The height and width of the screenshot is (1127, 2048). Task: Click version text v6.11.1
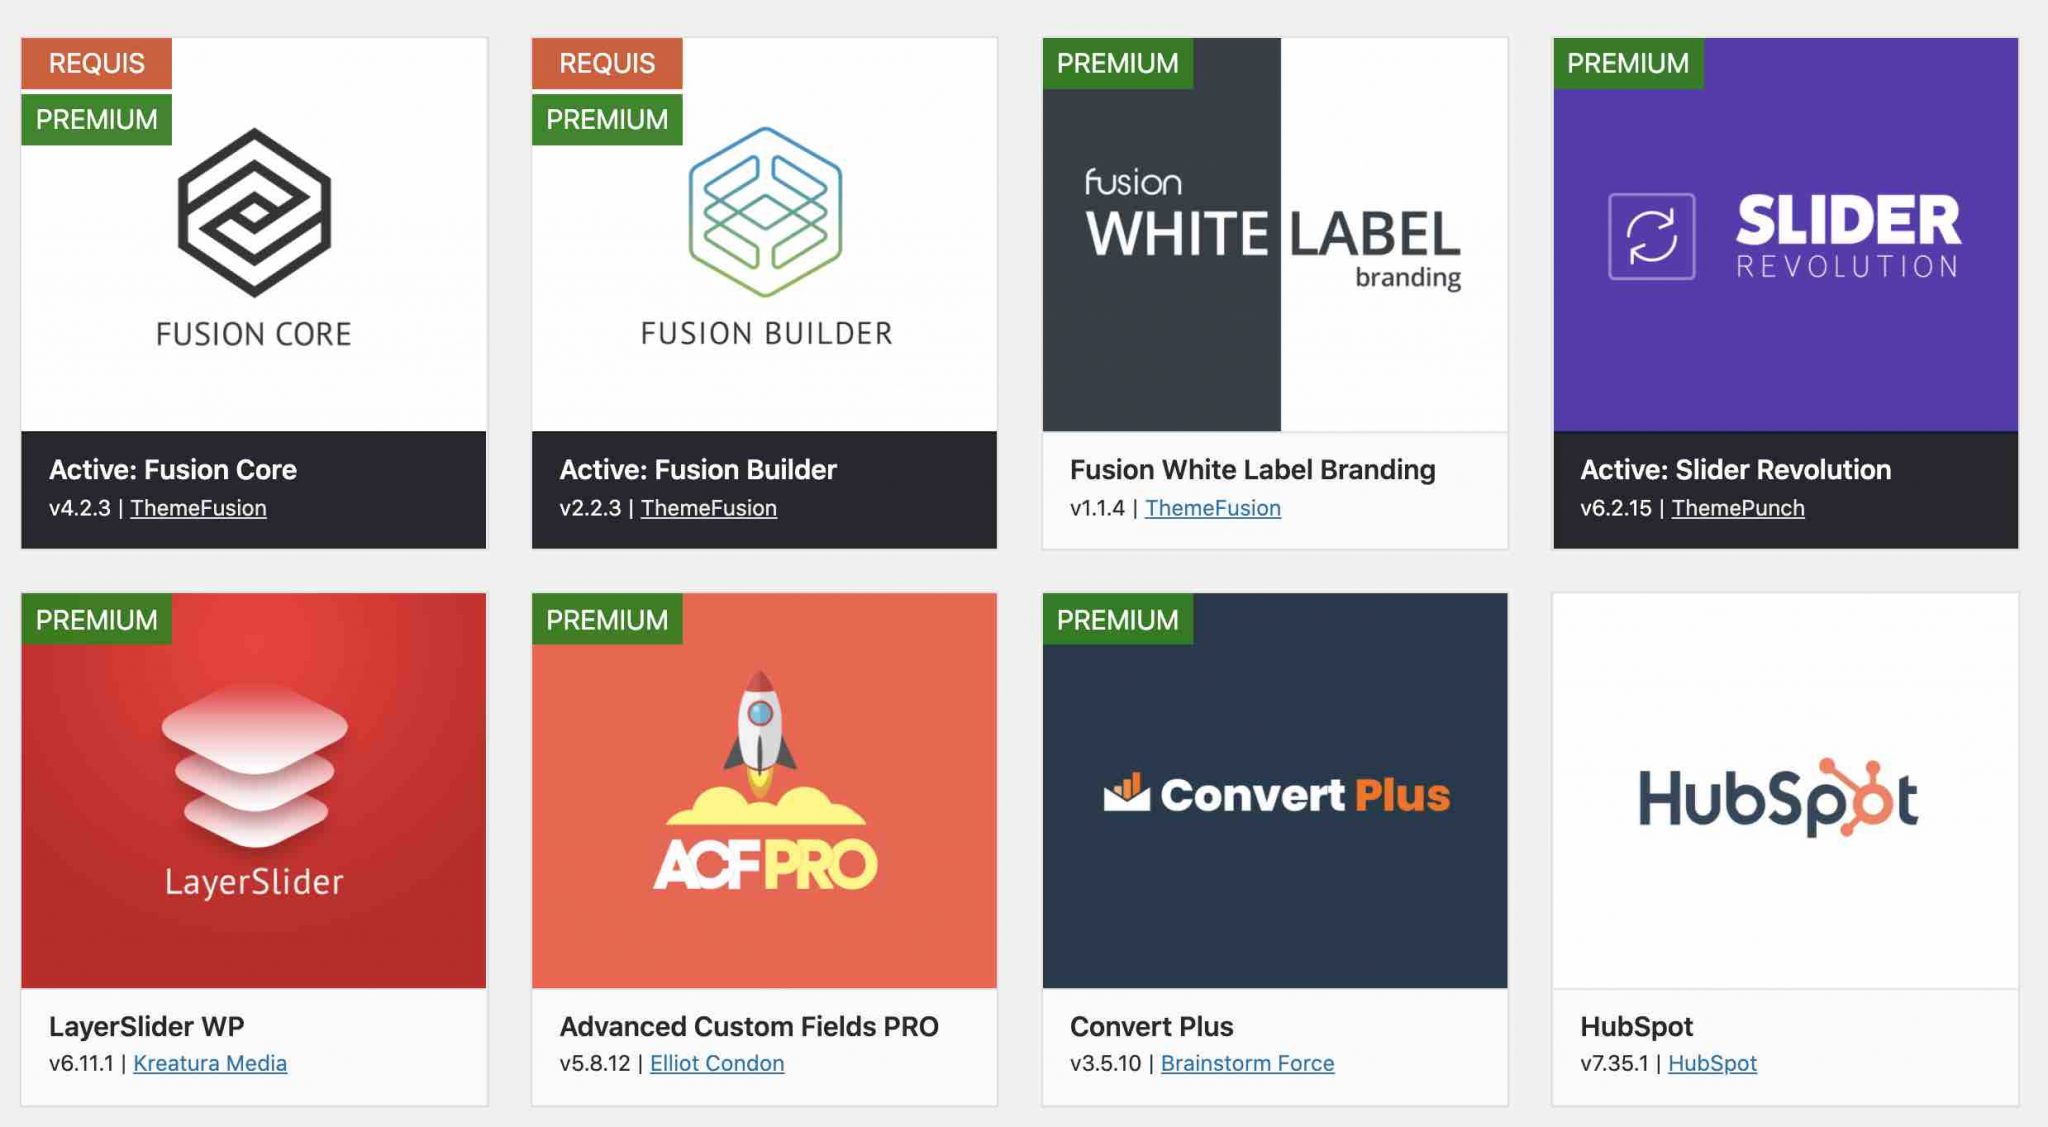pos(81,1063)
